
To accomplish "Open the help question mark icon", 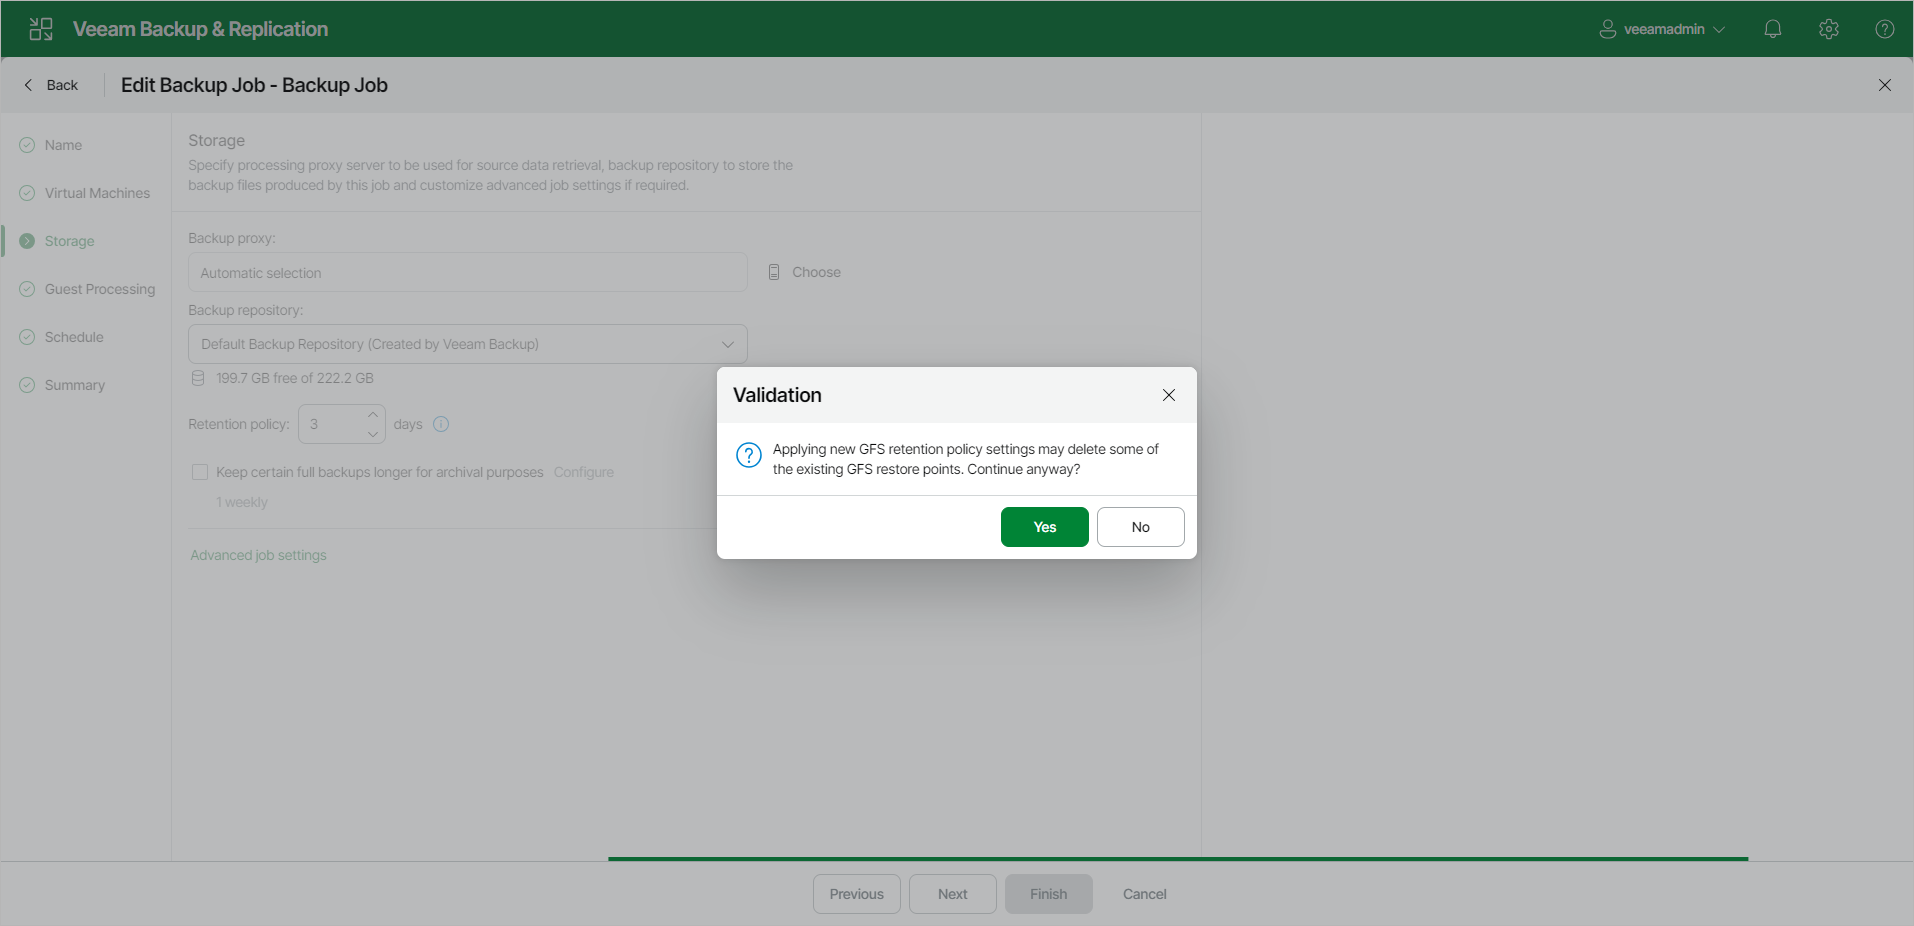I will point(1885,29).
